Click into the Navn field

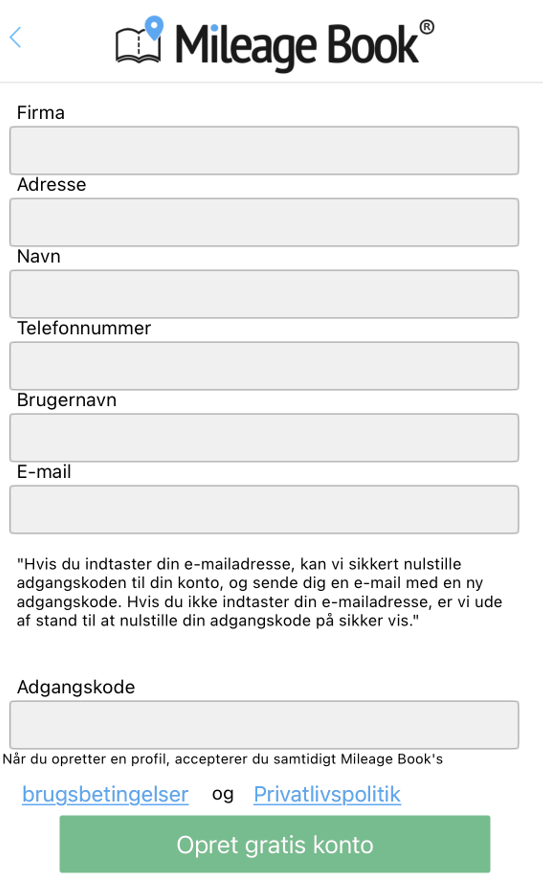click(264, 294)
